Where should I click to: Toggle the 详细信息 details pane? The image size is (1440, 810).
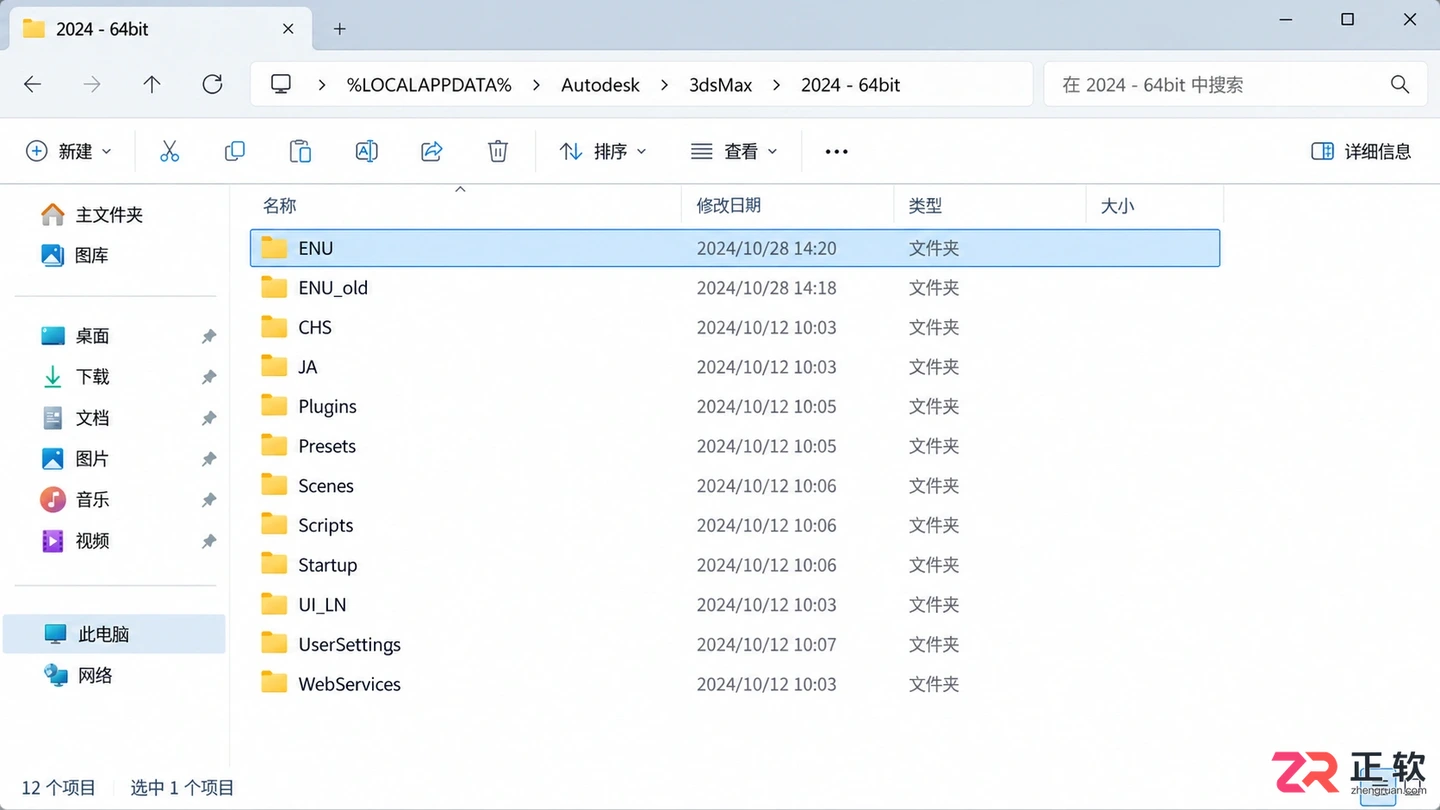[1361, 151]
